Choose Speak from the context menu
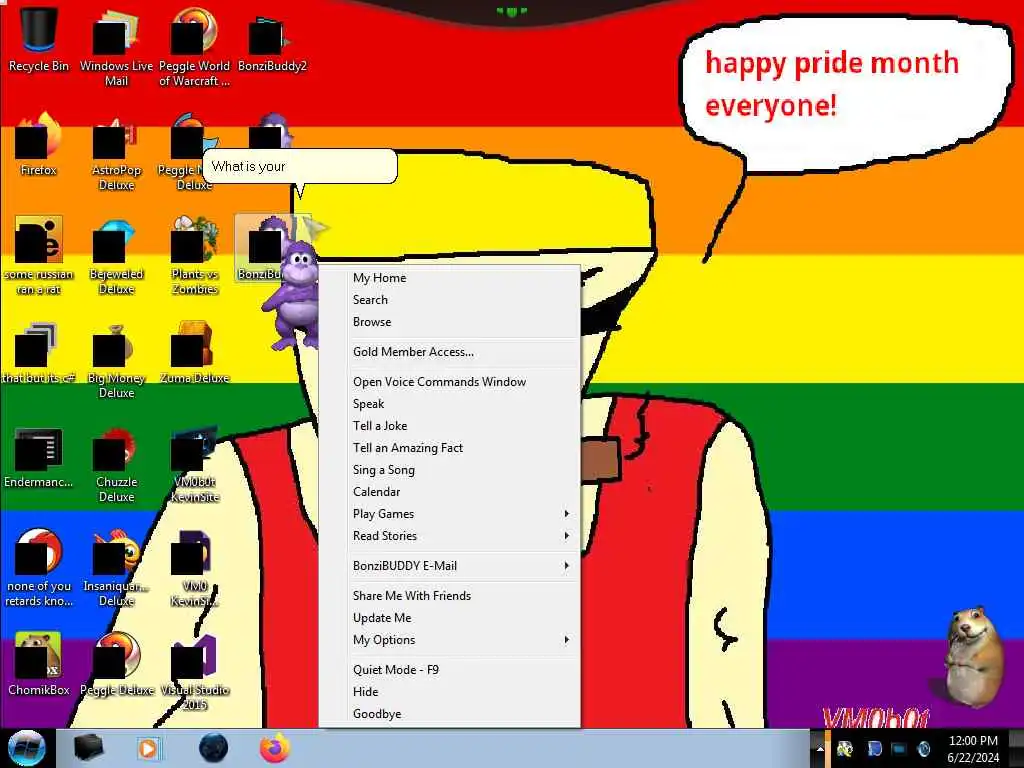This screenshot has height=768, width=1024. [x=461, y=404]
